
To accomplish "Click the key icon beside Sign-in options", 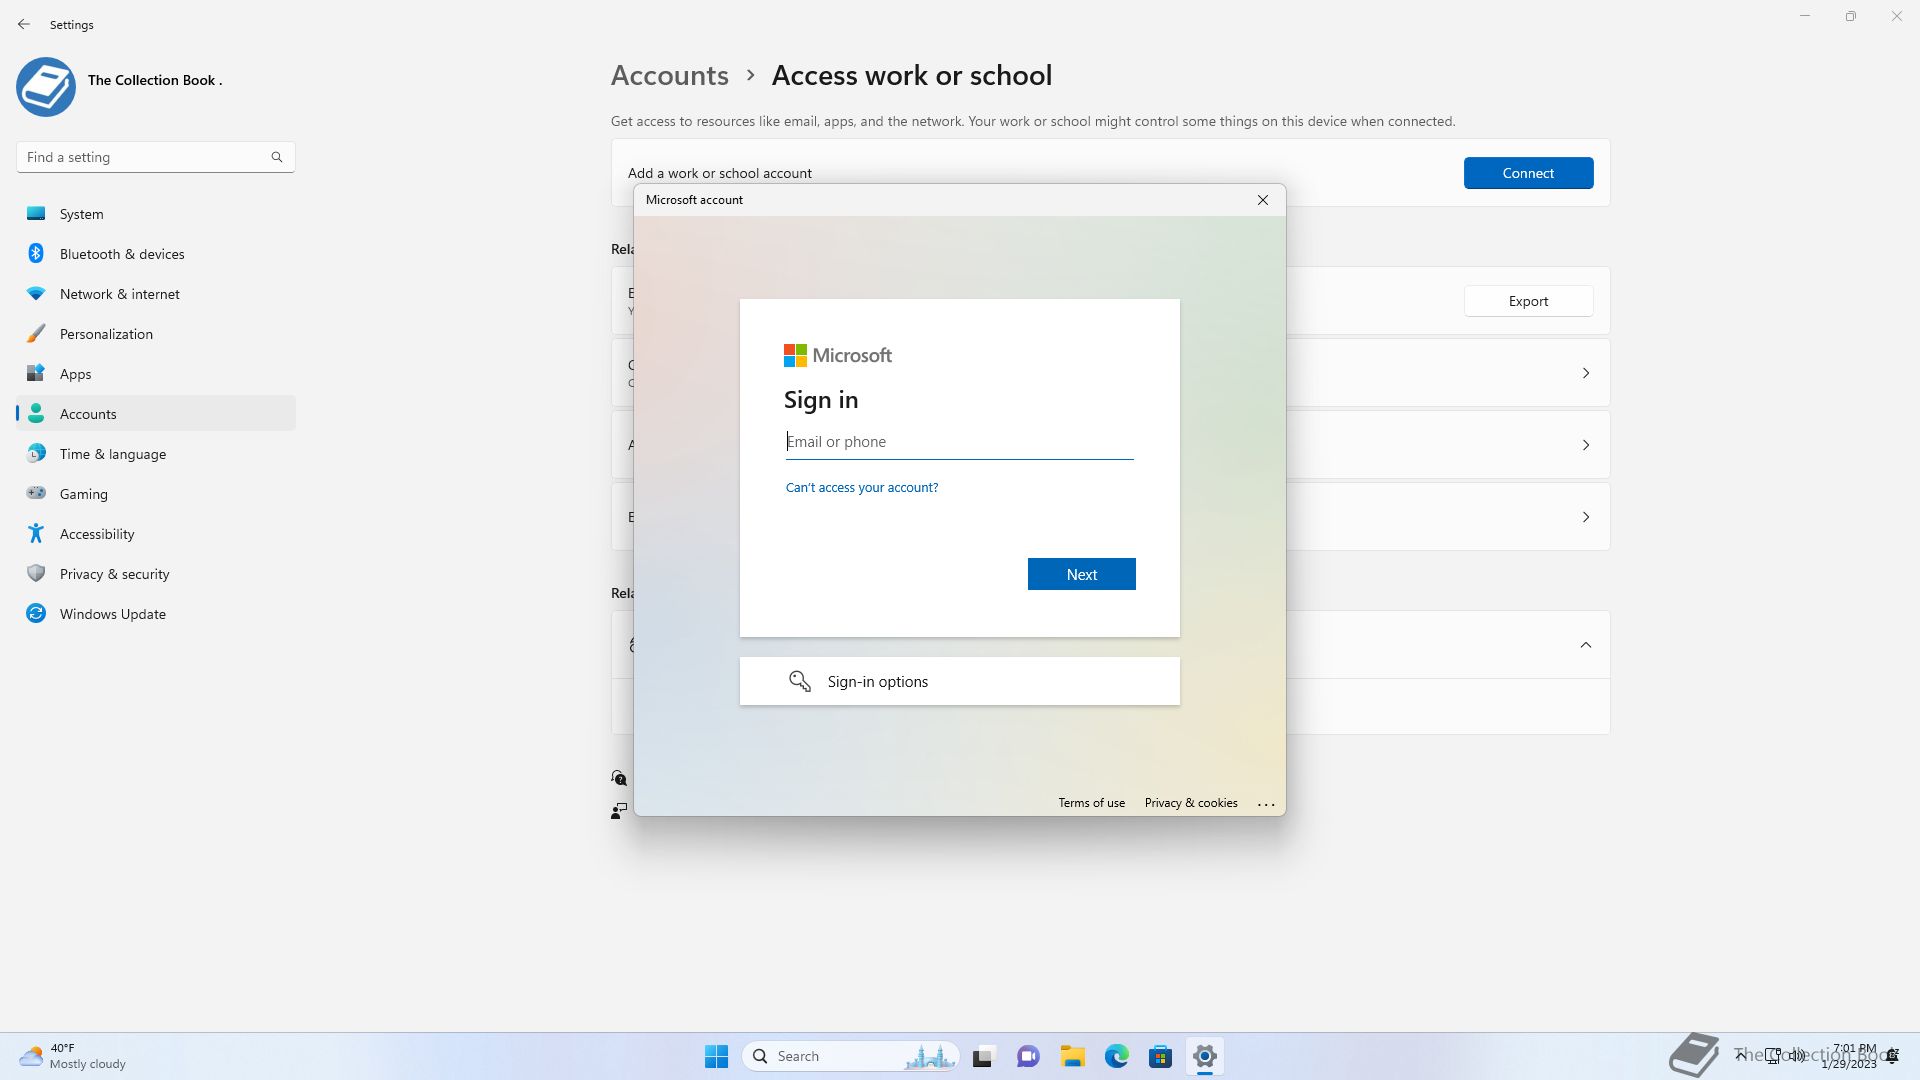I will click(x=799, y=681).
